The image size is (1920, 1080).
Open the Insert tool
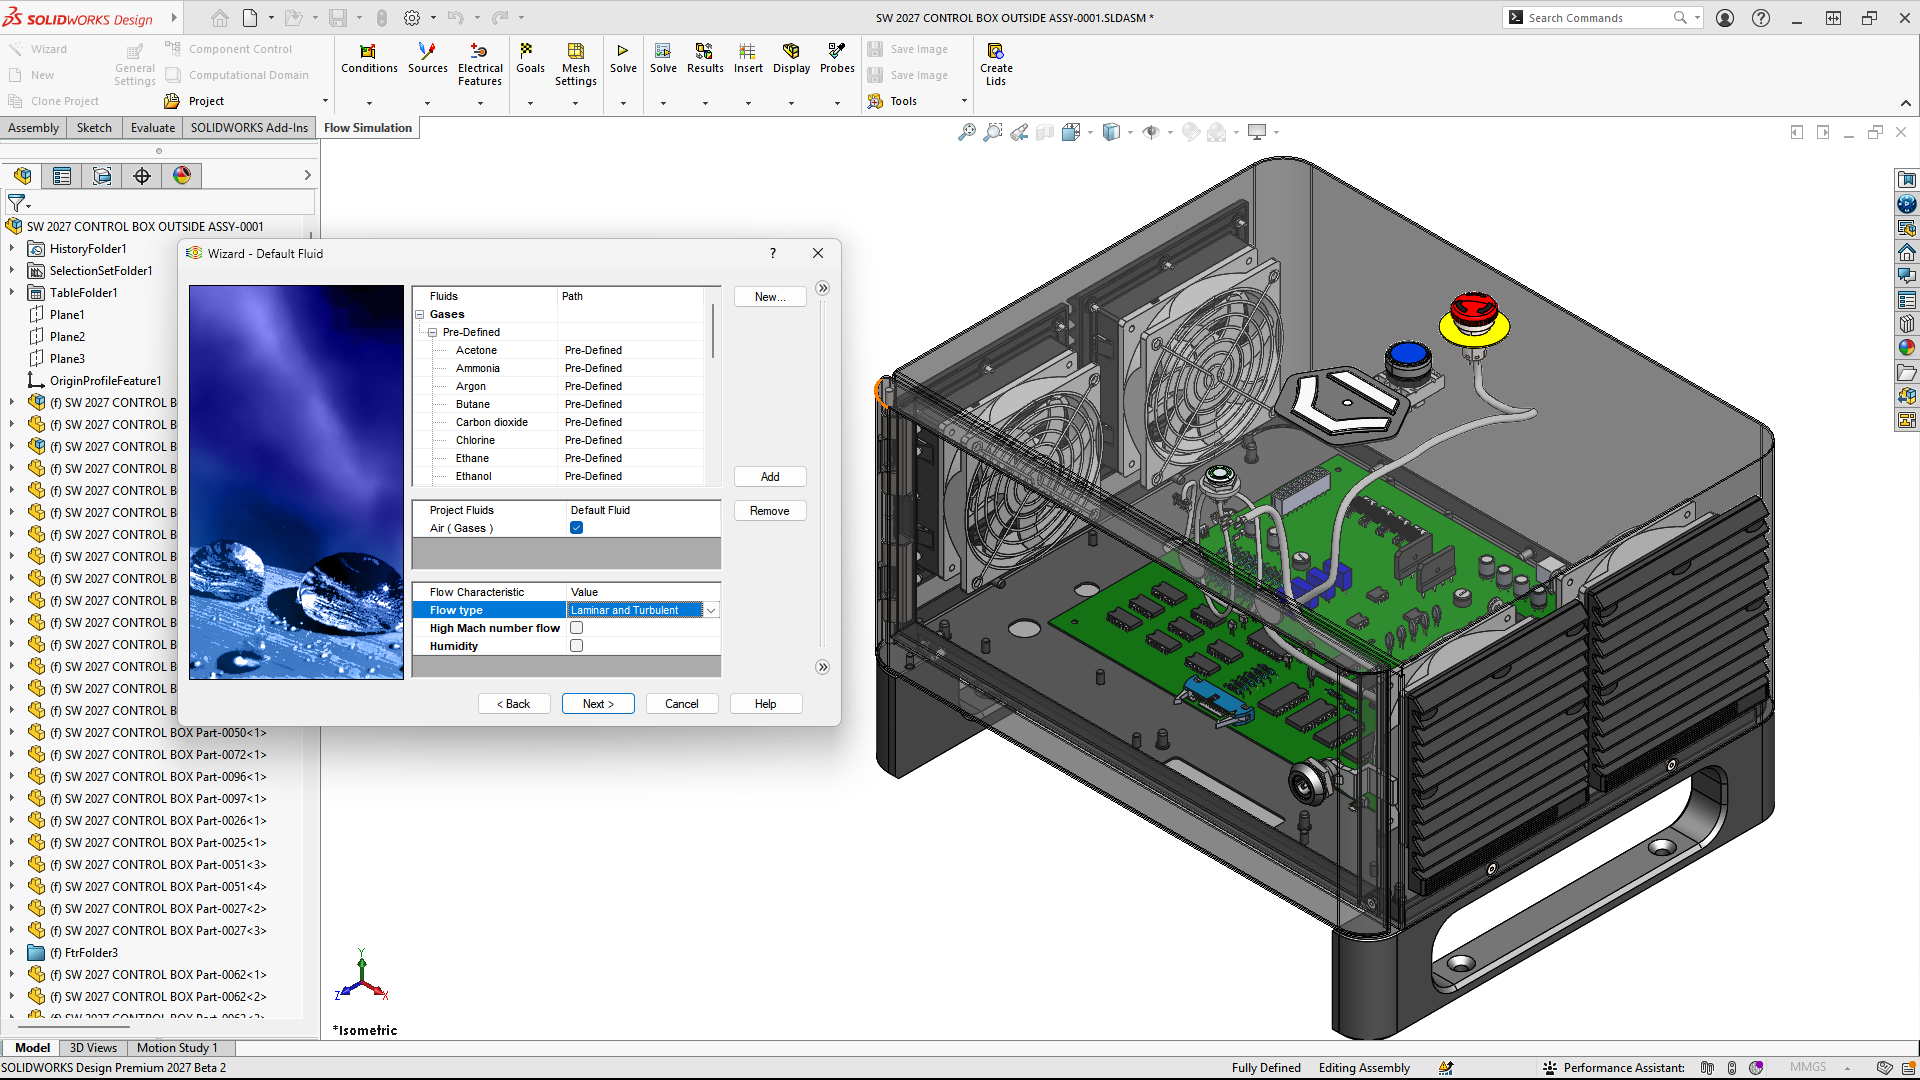748,58
